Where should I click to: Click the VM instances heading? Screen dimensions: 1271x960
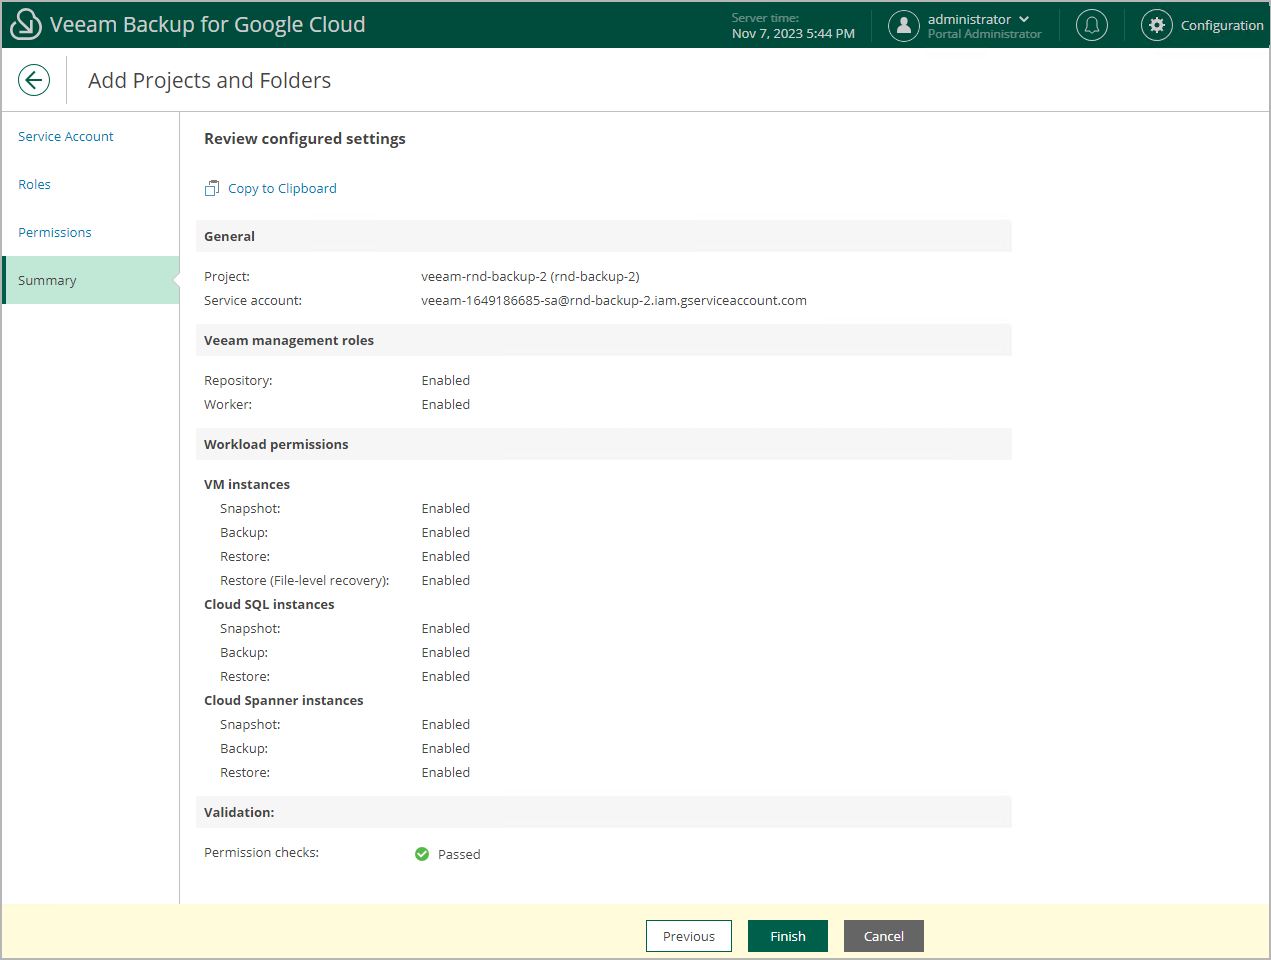tap(247, 484)
